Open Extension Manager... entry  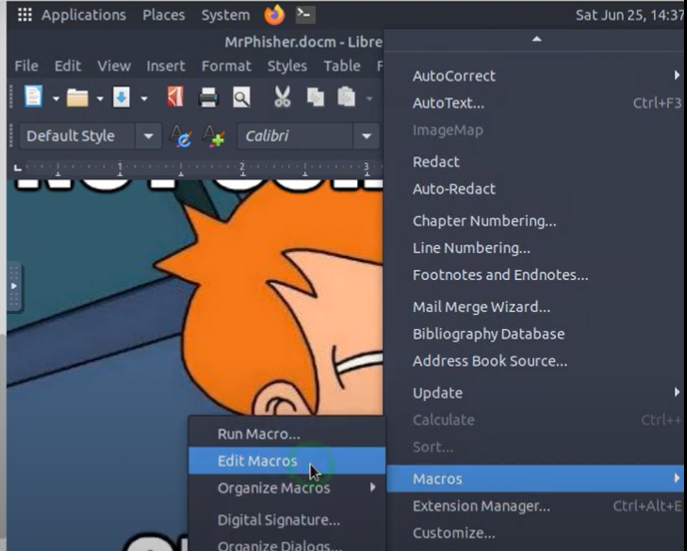click(535, 506)
